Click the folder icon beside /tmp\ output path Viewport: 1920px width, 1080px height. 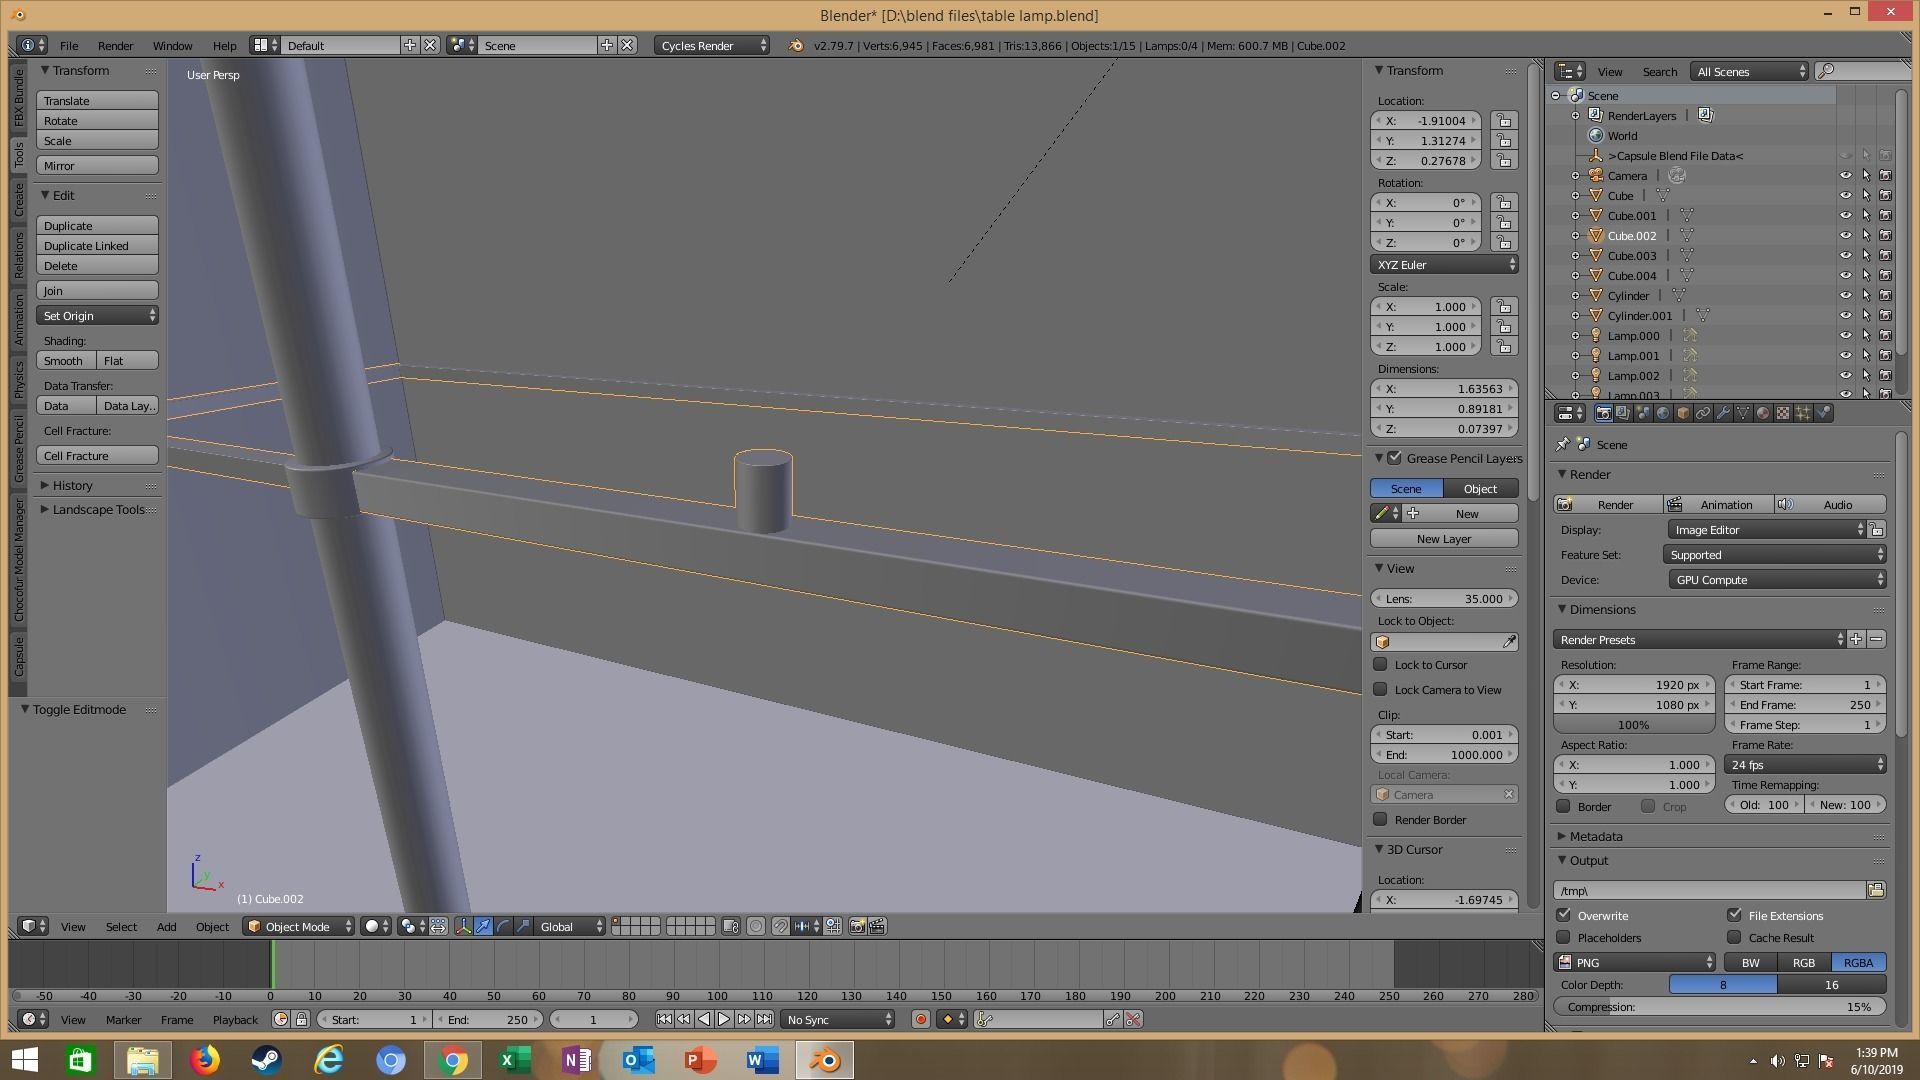click(x=1876, y=890)
